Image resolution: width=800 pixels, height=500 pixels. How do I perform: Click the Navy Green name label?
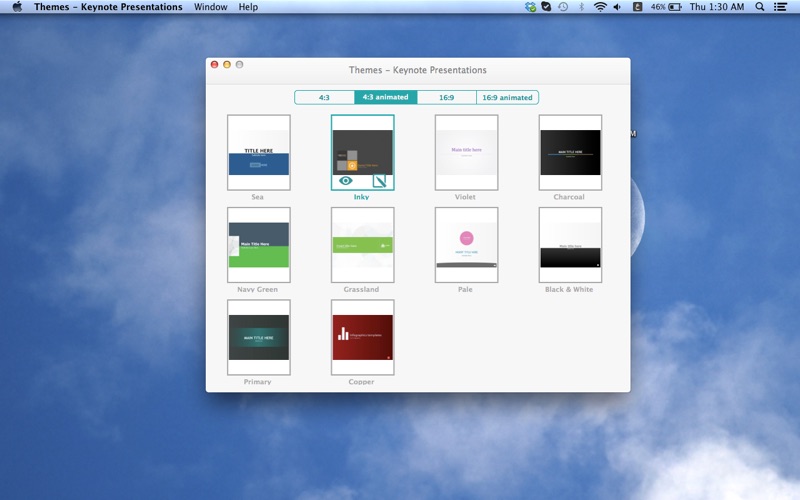coord(258,289)
